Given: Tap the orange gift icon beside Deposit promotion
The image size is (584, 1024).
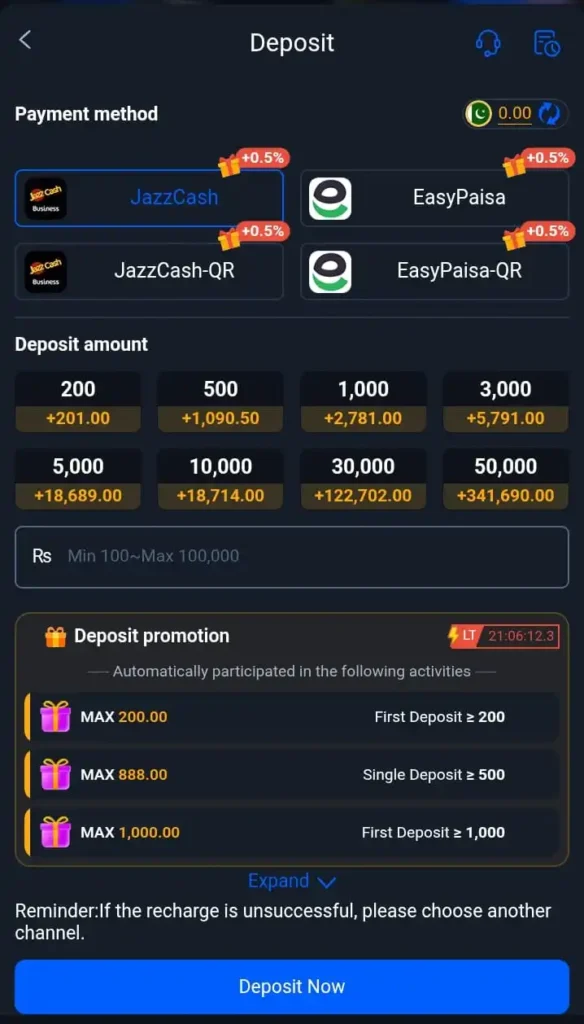Looking at the screenshot, I should pos(56,636).
